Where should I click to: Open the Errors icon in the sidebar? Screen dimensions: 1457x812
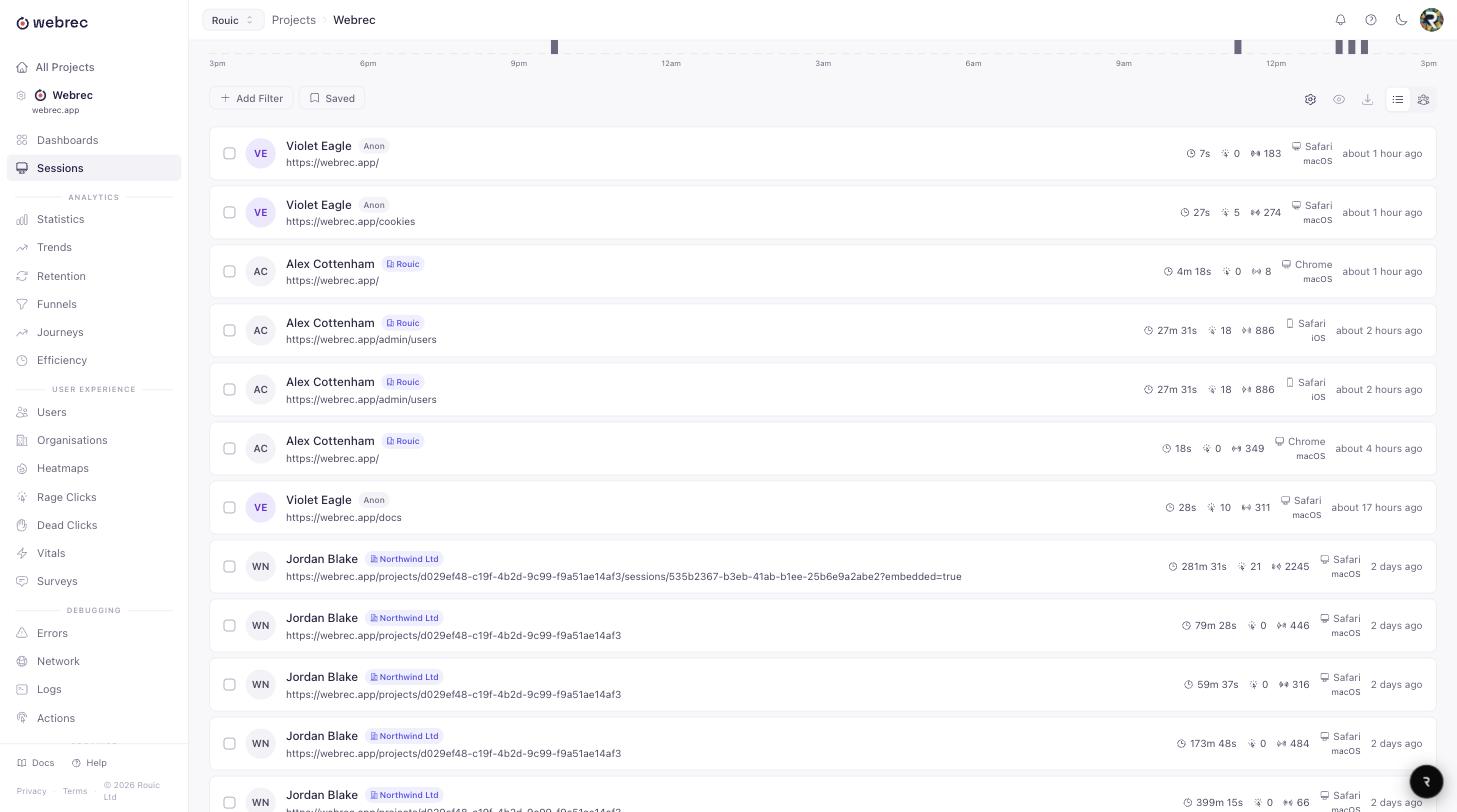pyautogui.click(x=22, y=633)
